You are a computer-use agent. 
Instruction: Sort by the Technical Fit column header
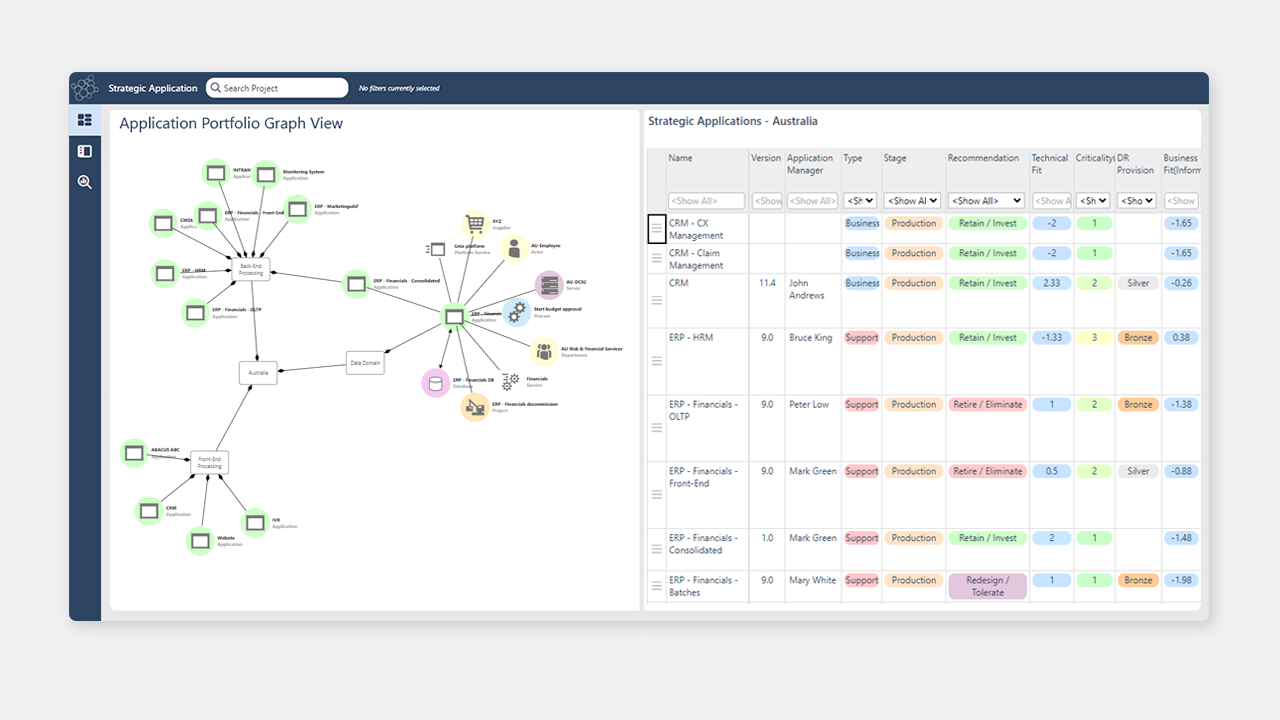(x=1050, y=164)
